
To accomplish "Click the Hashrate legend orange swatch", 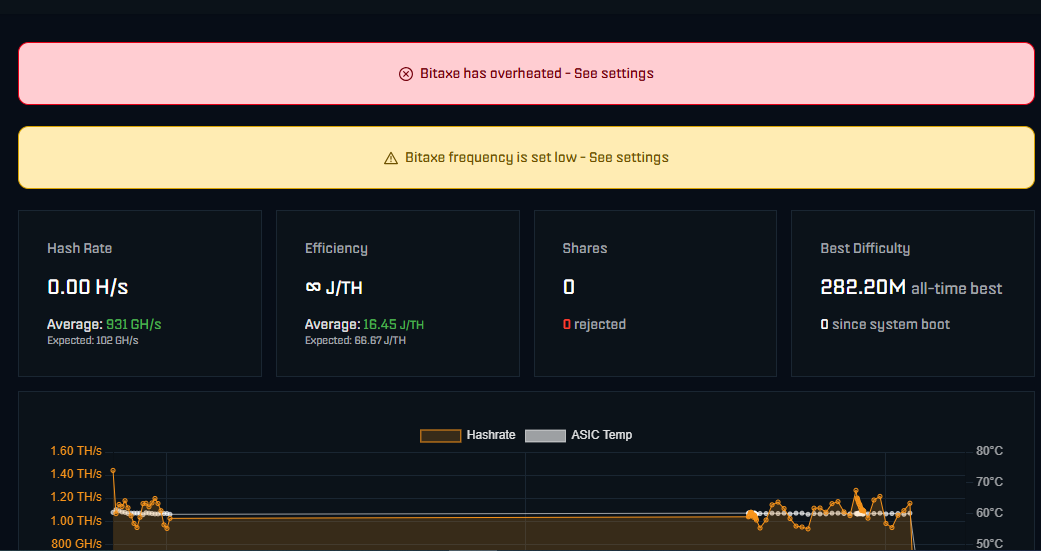I will click(x=441, y=435).
